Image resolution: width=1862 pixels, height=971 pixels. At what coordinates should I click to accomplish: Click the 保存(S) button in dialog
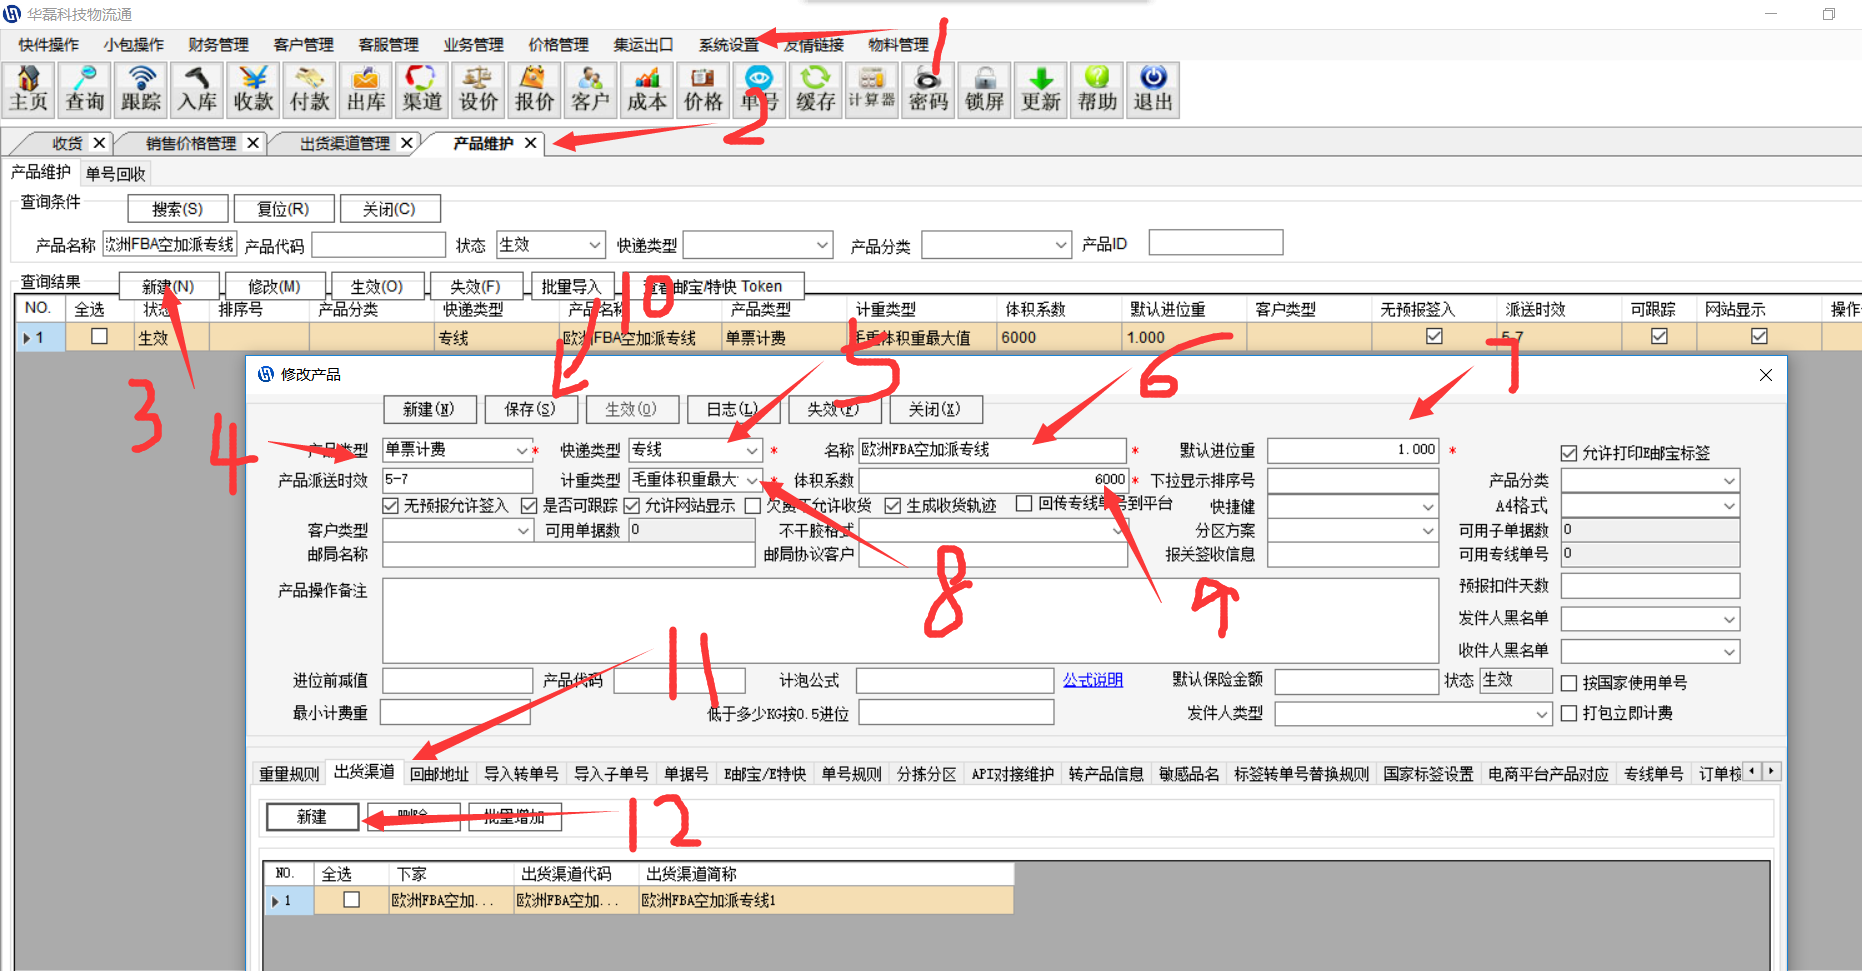point(530,409)
